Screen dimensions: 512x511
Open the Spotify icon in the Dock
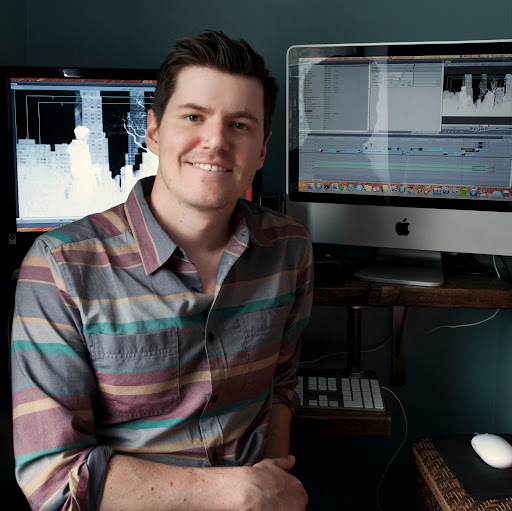[464, 192]
